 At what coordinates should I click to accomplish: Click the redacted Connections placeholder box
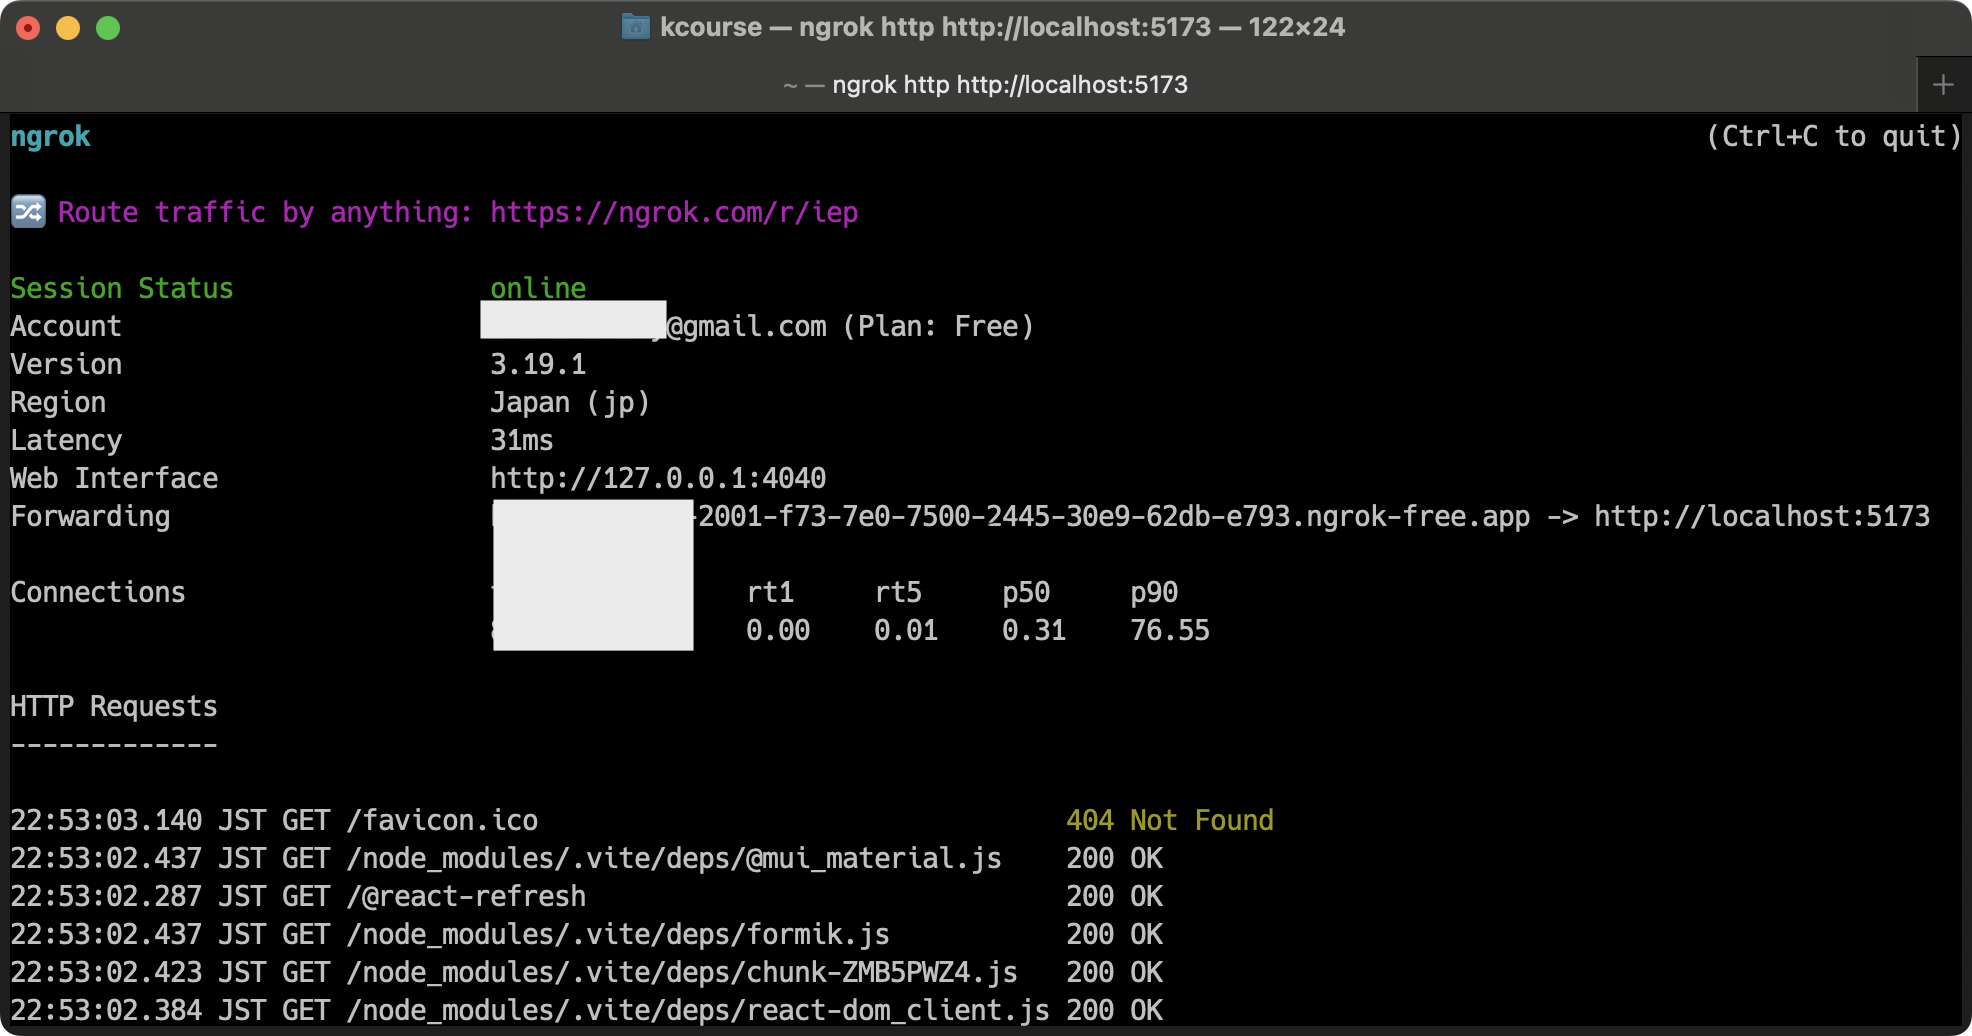point(592,577)
